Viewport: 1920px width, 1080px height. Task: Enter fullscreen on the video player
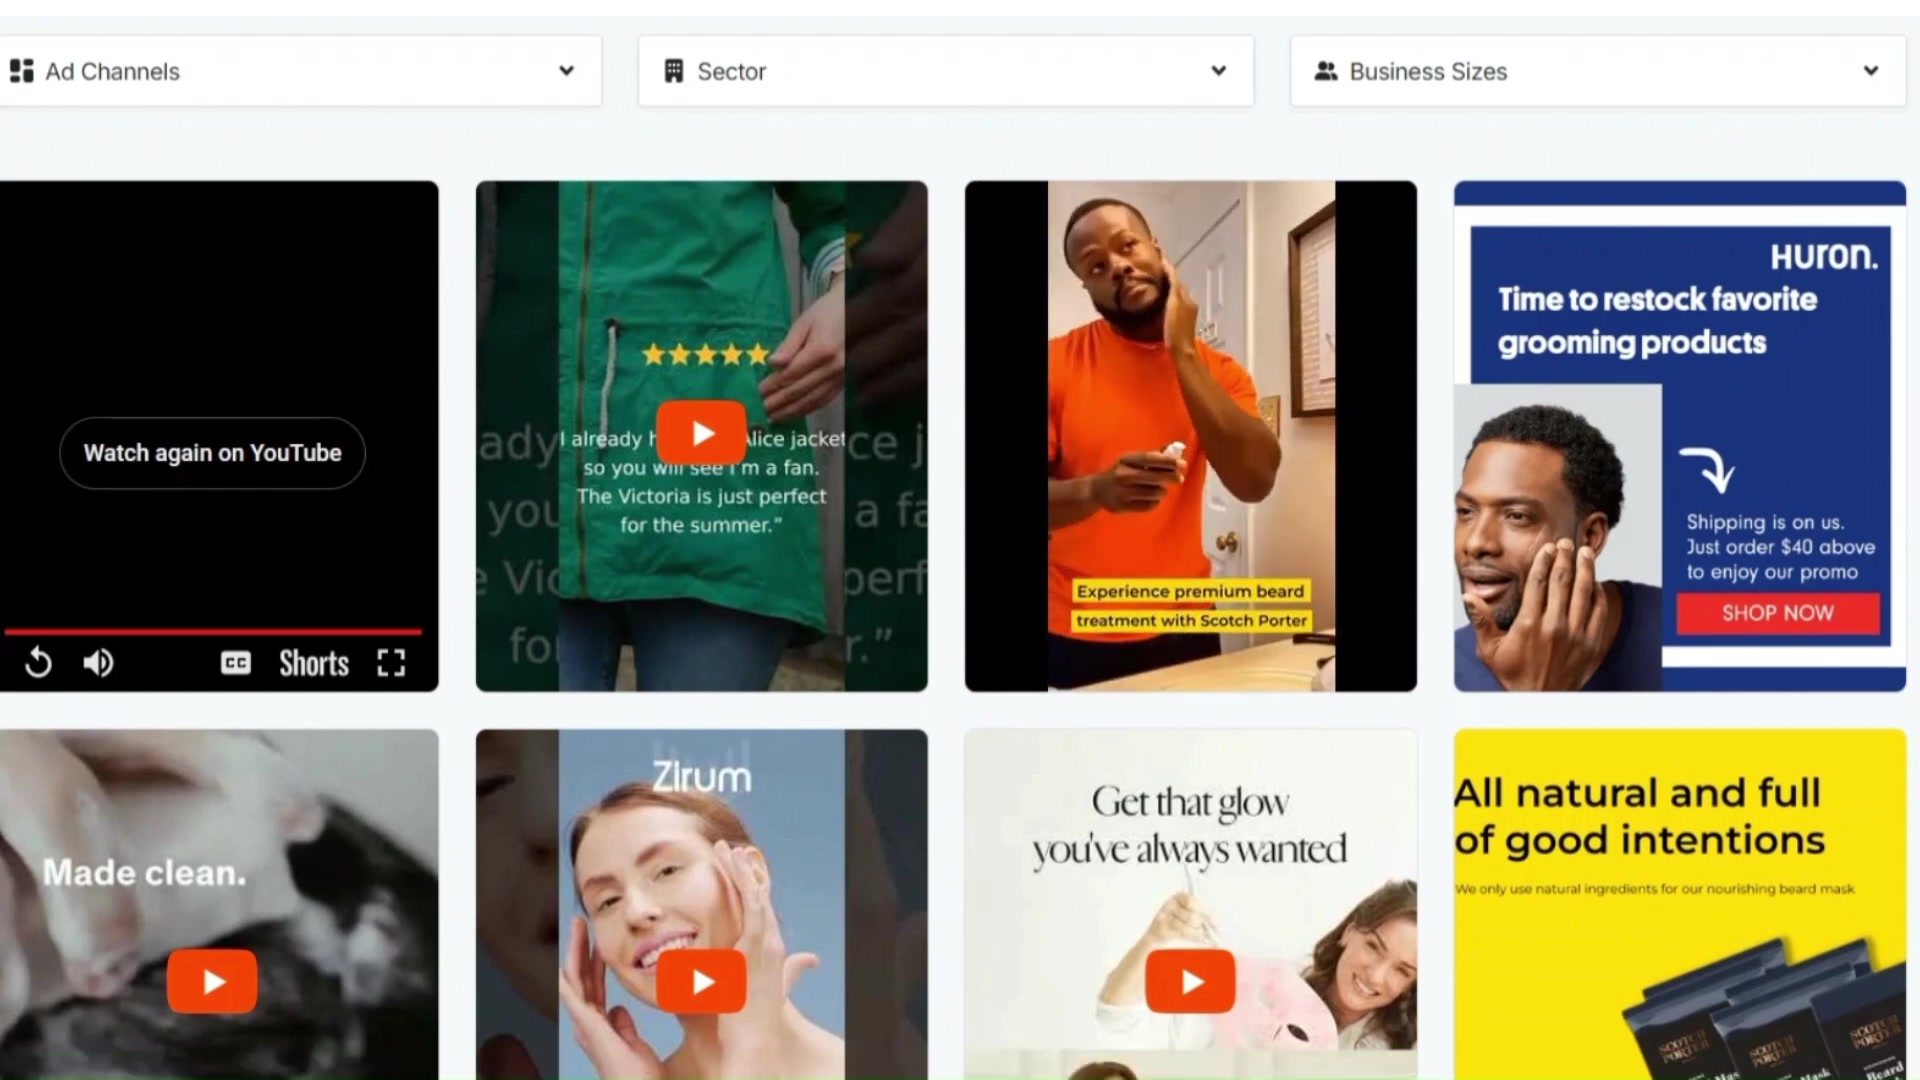pos(391,663)
